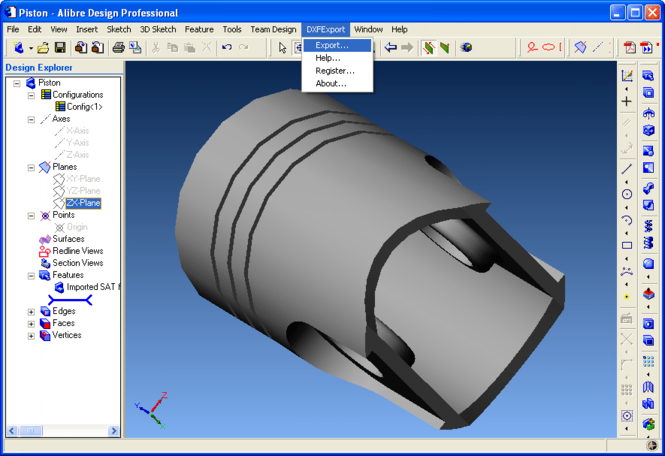
Task: Select Section Views tree item
Action: coord(78,263)
